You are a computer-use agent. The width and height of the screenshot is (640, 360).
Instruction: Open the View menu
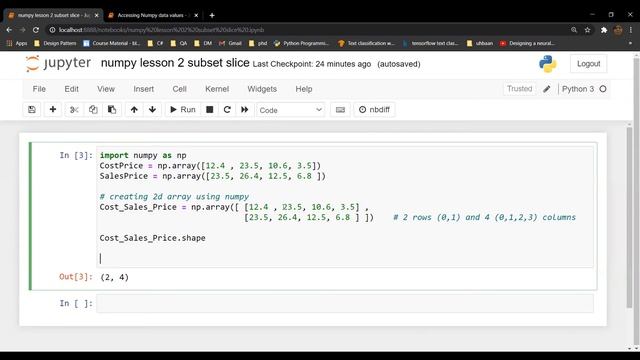106,89
